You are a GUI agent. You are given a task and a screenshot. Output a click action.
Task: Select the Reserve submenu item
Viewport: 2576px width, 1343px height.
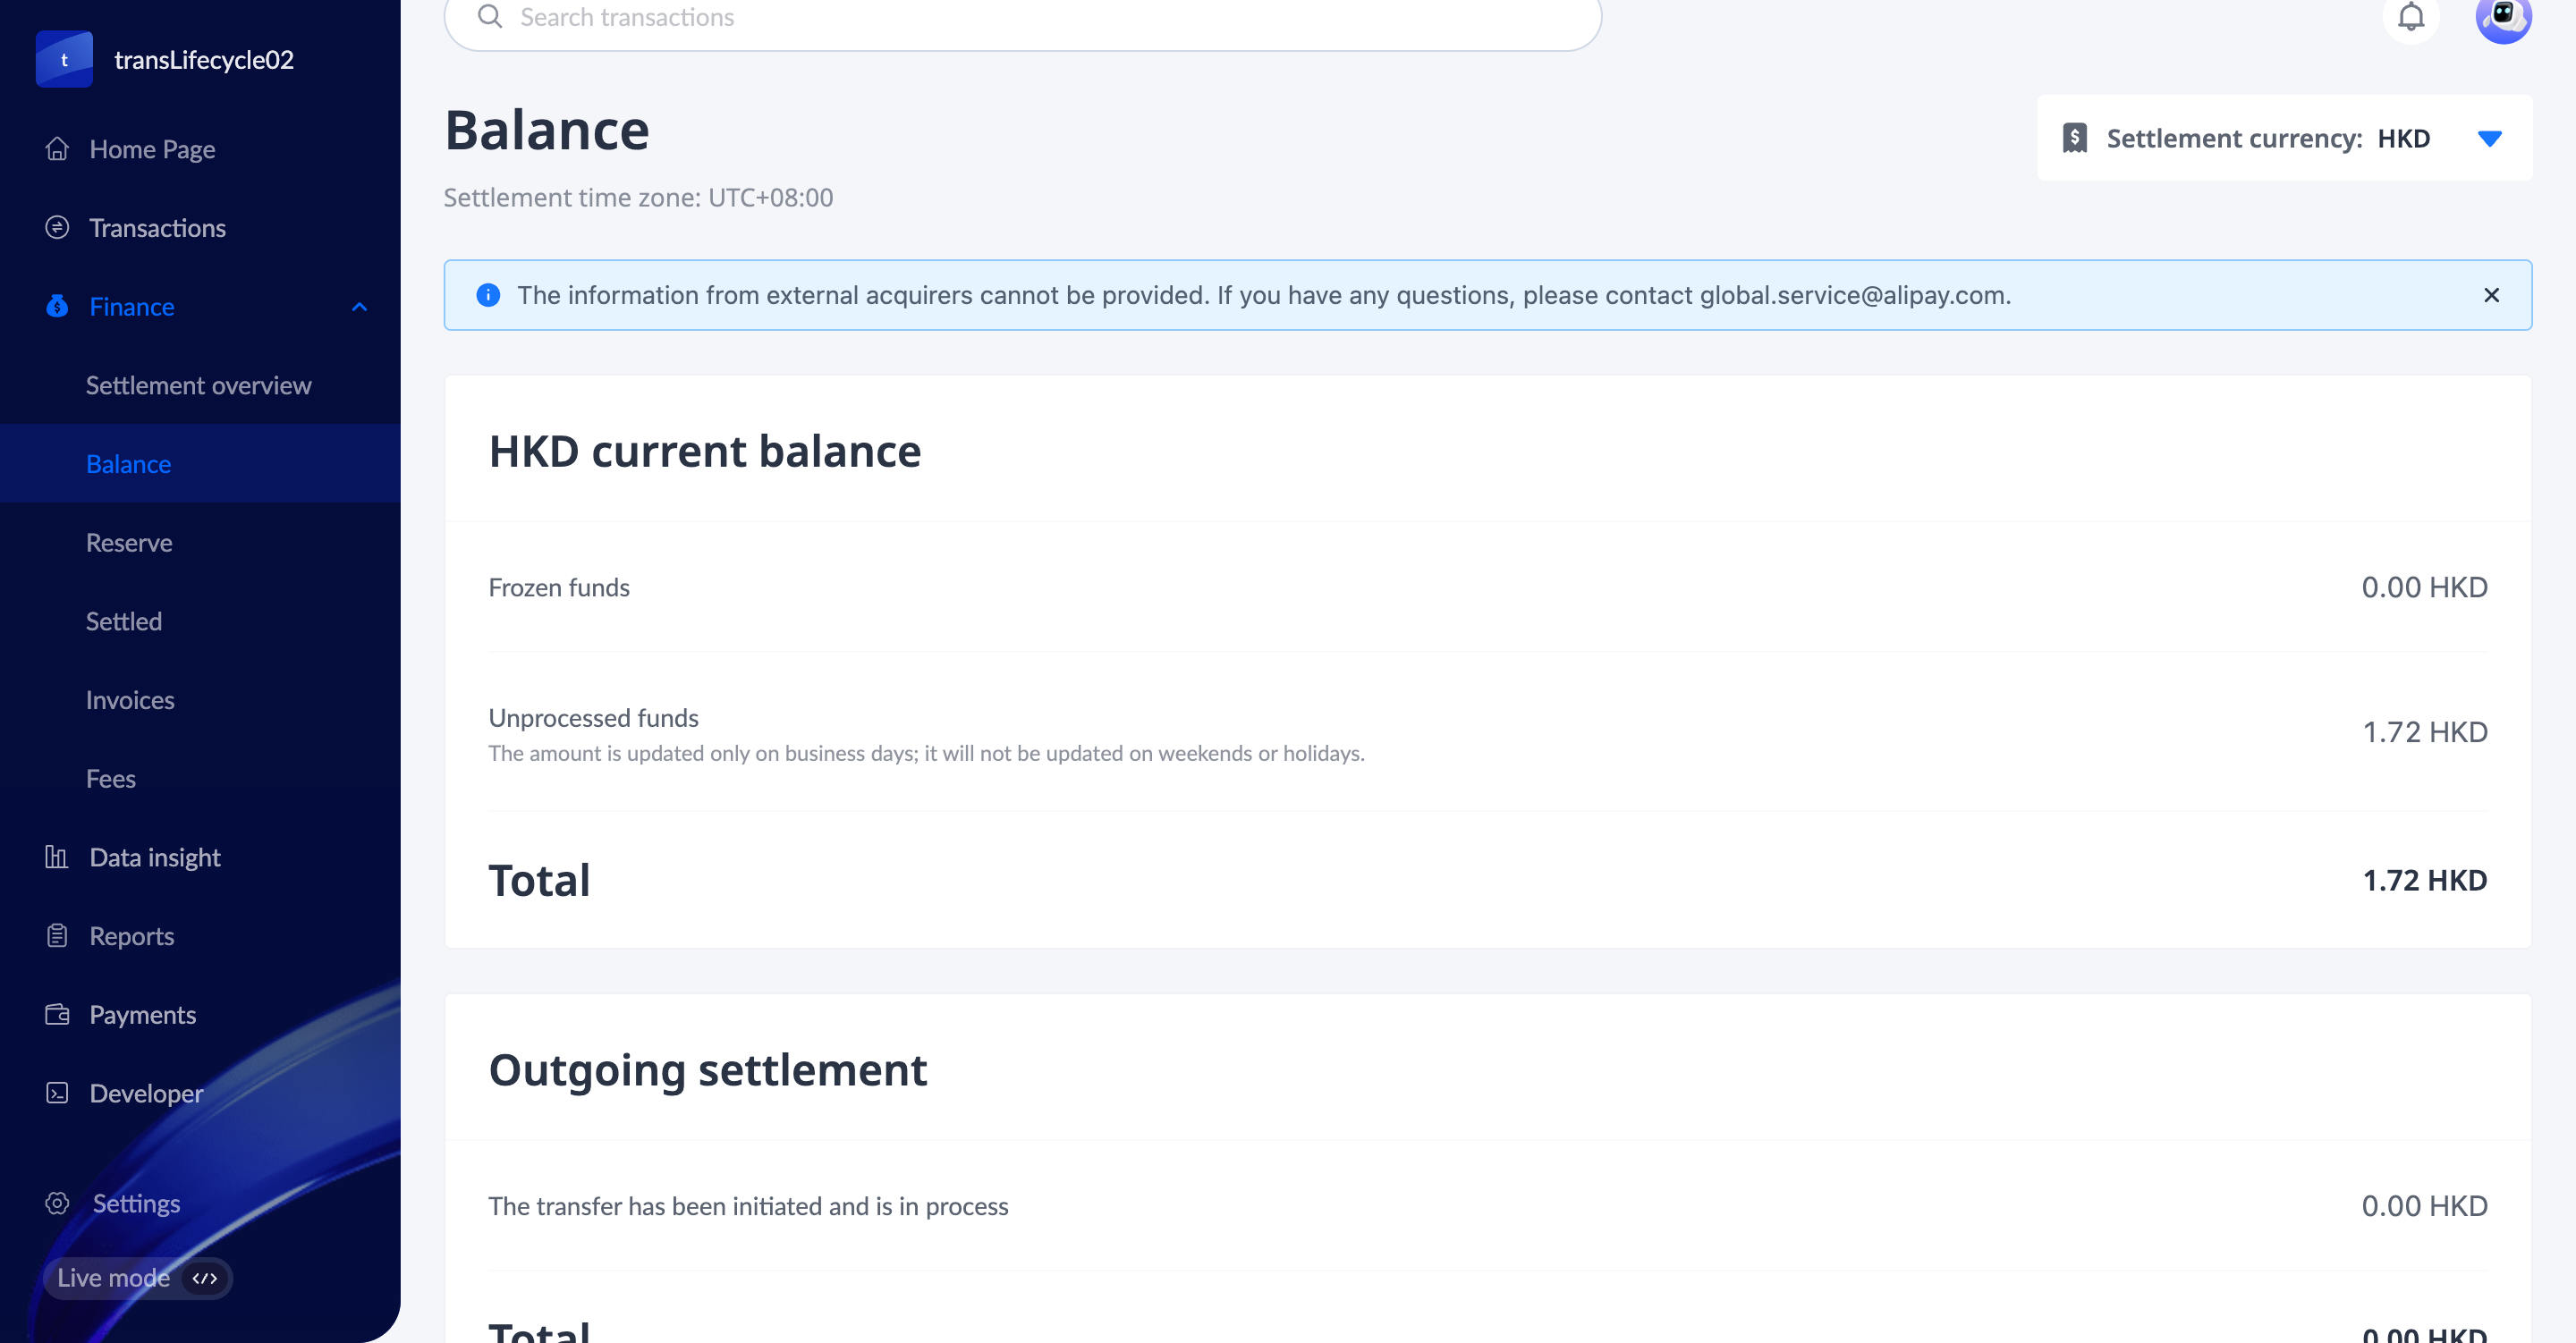point(129,543)
